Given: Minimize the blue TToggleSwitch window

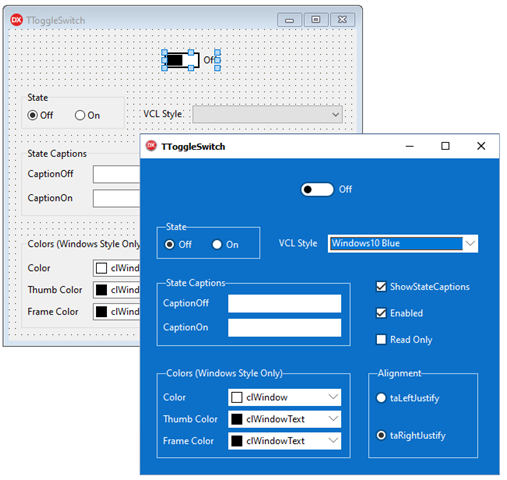Looking at the screenshot, I should tap(409, 146).
